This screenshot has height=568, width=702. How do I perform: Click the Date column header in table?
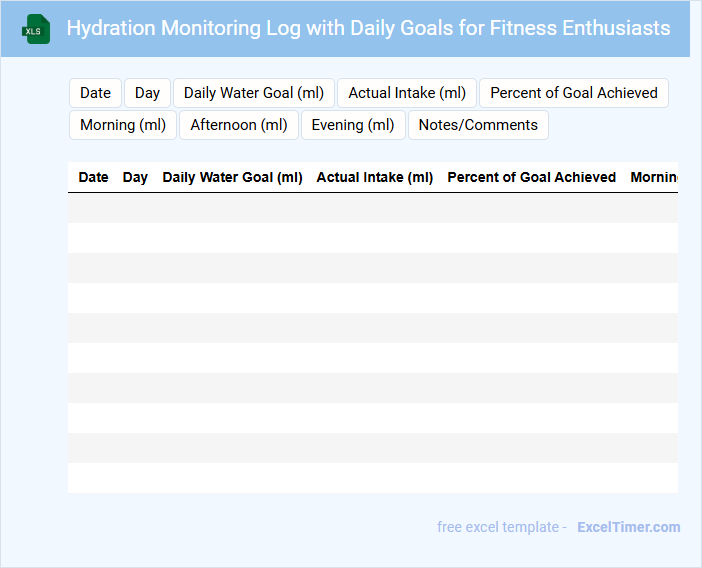click(x=93, y=177)
